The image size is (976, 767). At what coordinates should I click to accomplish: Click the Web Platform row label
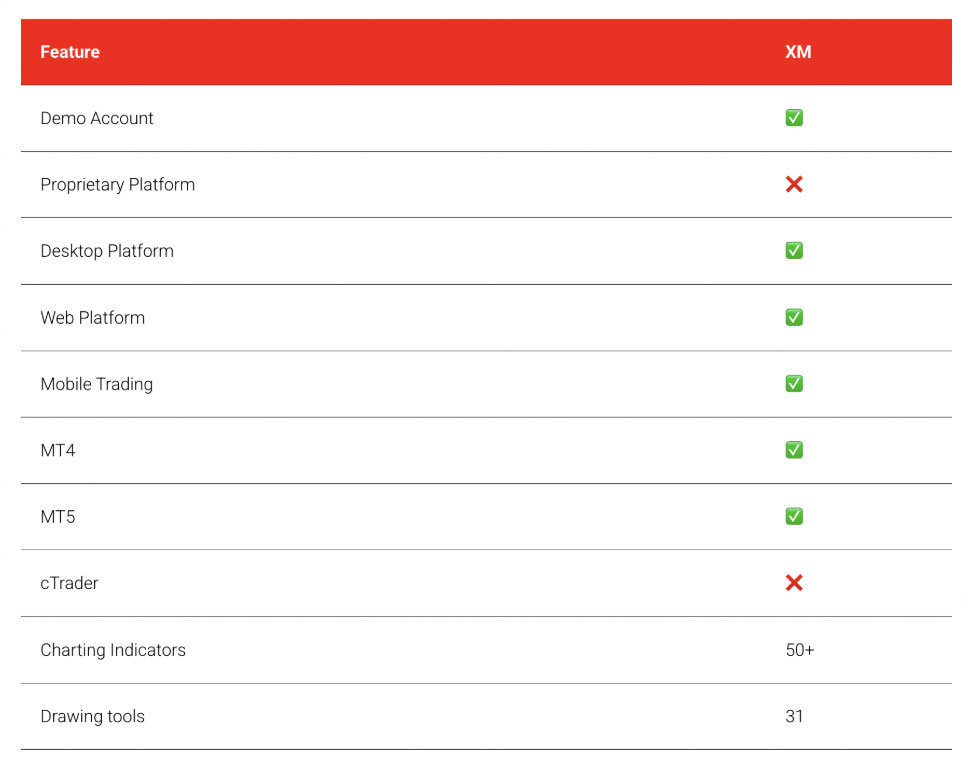click(93, 317)
